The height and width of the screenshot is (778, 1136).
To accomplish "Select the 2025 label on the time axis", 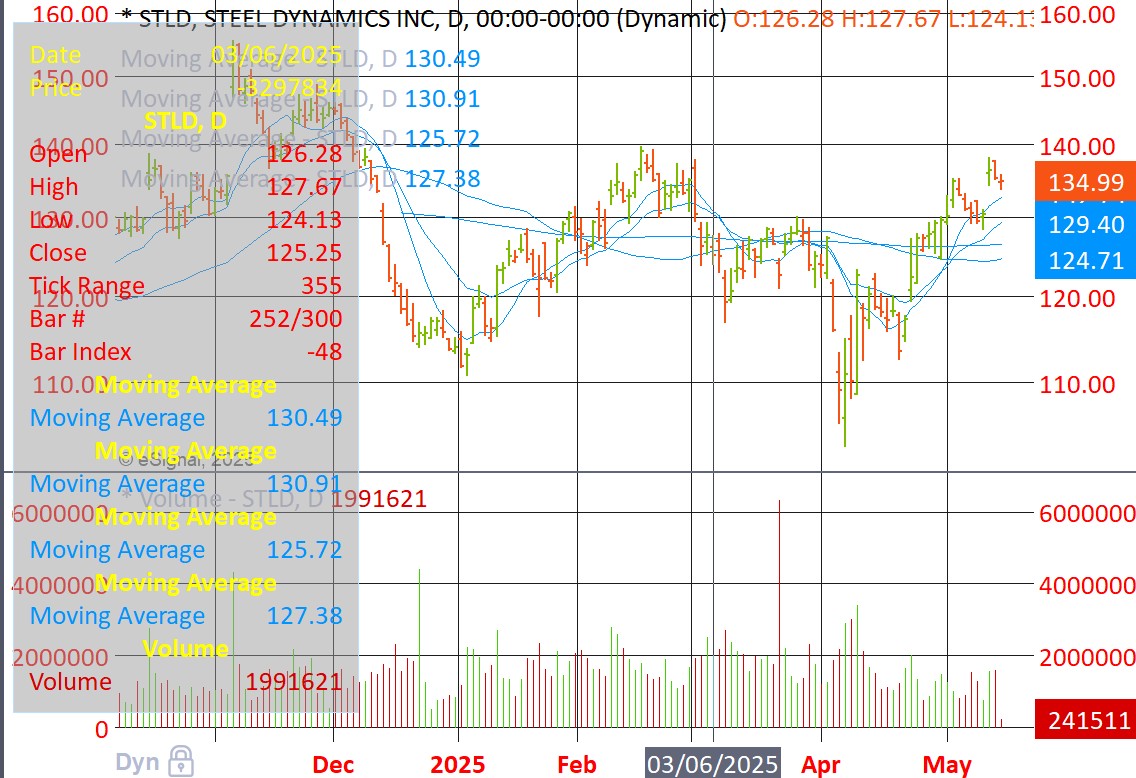I will [x=458, y=764].
